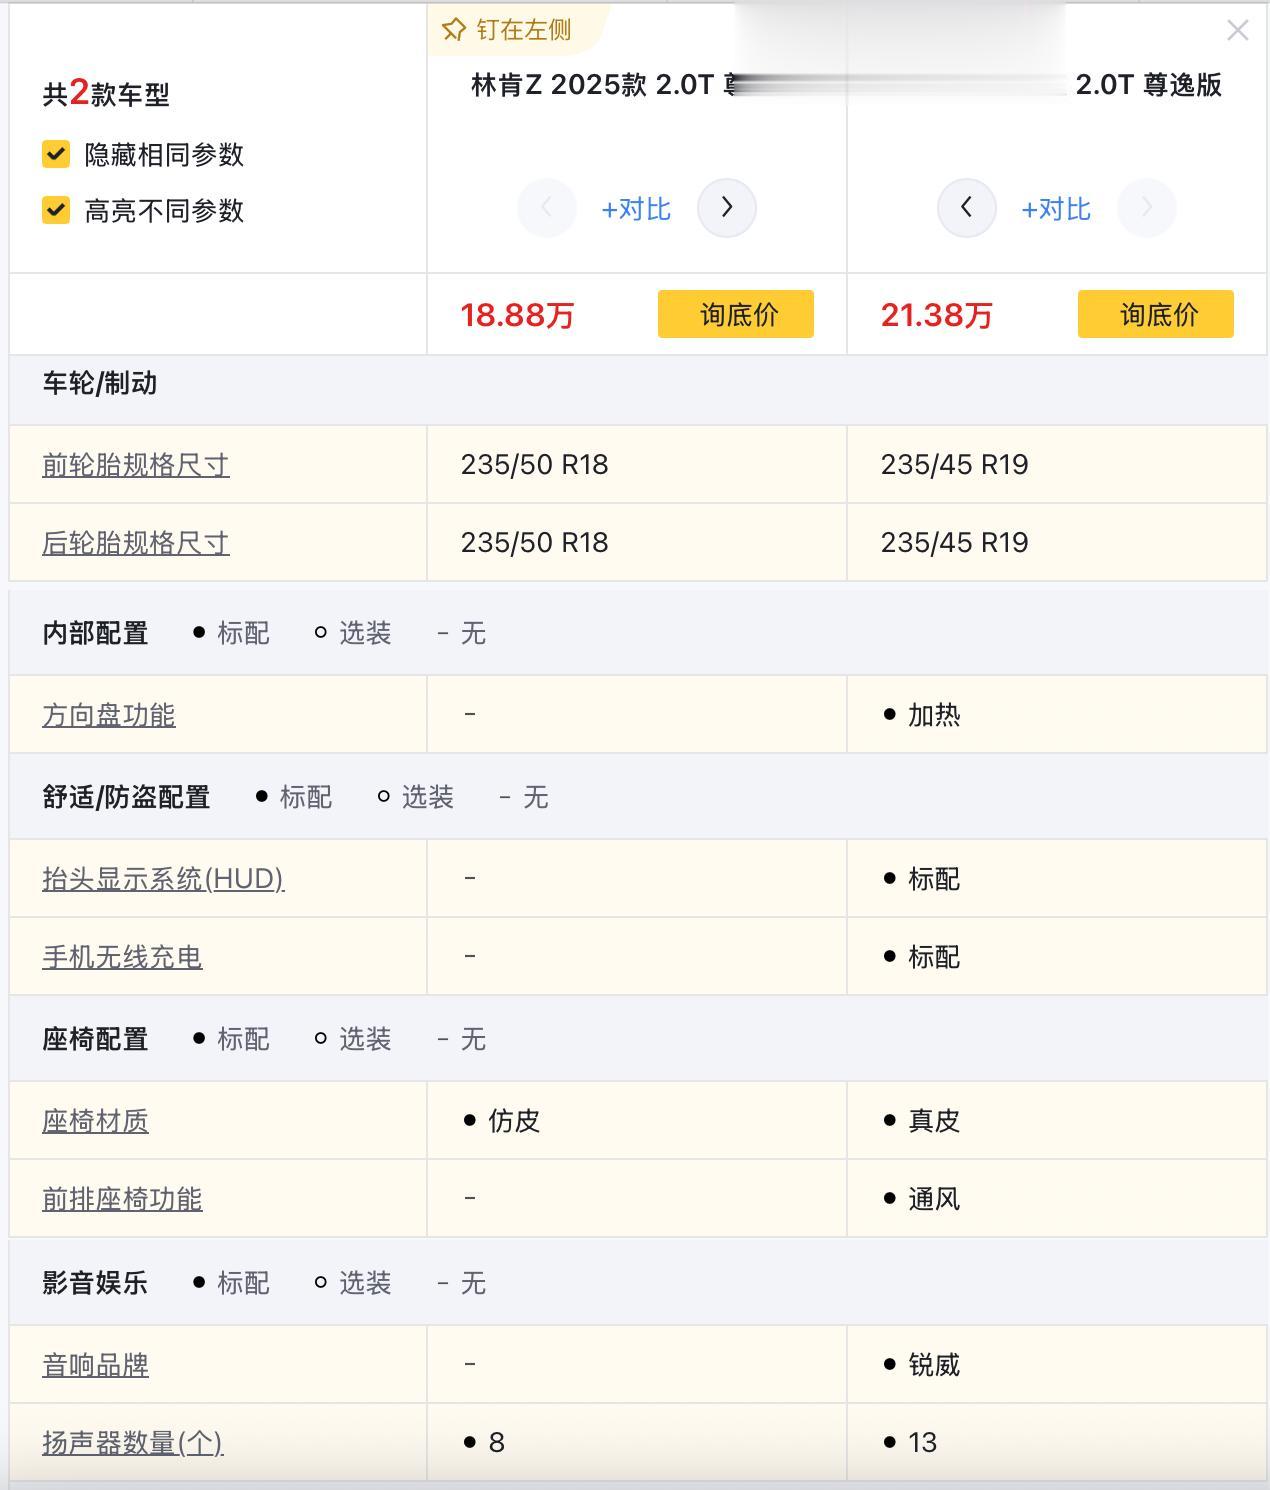Add the 18.88万 model via +对比

pyautogui.click(x=636, y=209)
